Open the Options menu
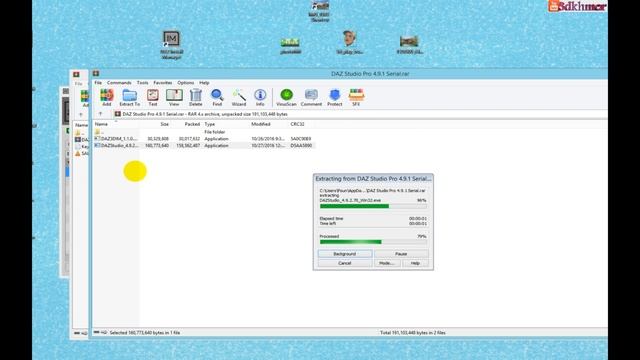This screenshot has width=640, height=360. pyautogui.click(x=186, y=83)
